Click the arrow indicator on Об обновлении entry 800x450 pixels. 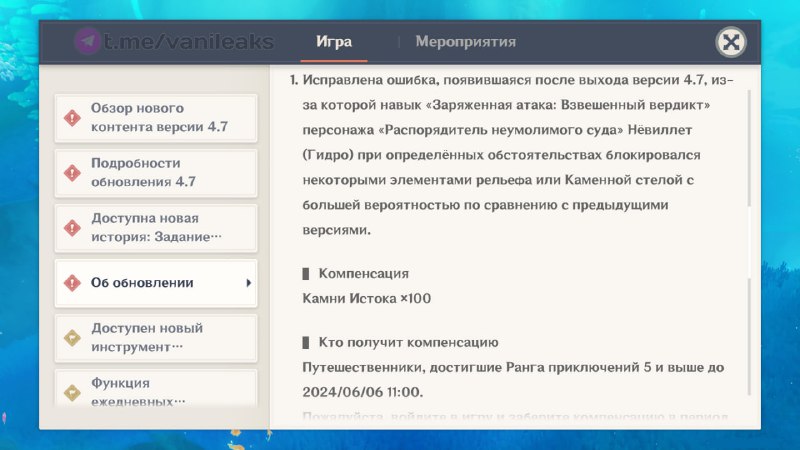tap(248, 283)
